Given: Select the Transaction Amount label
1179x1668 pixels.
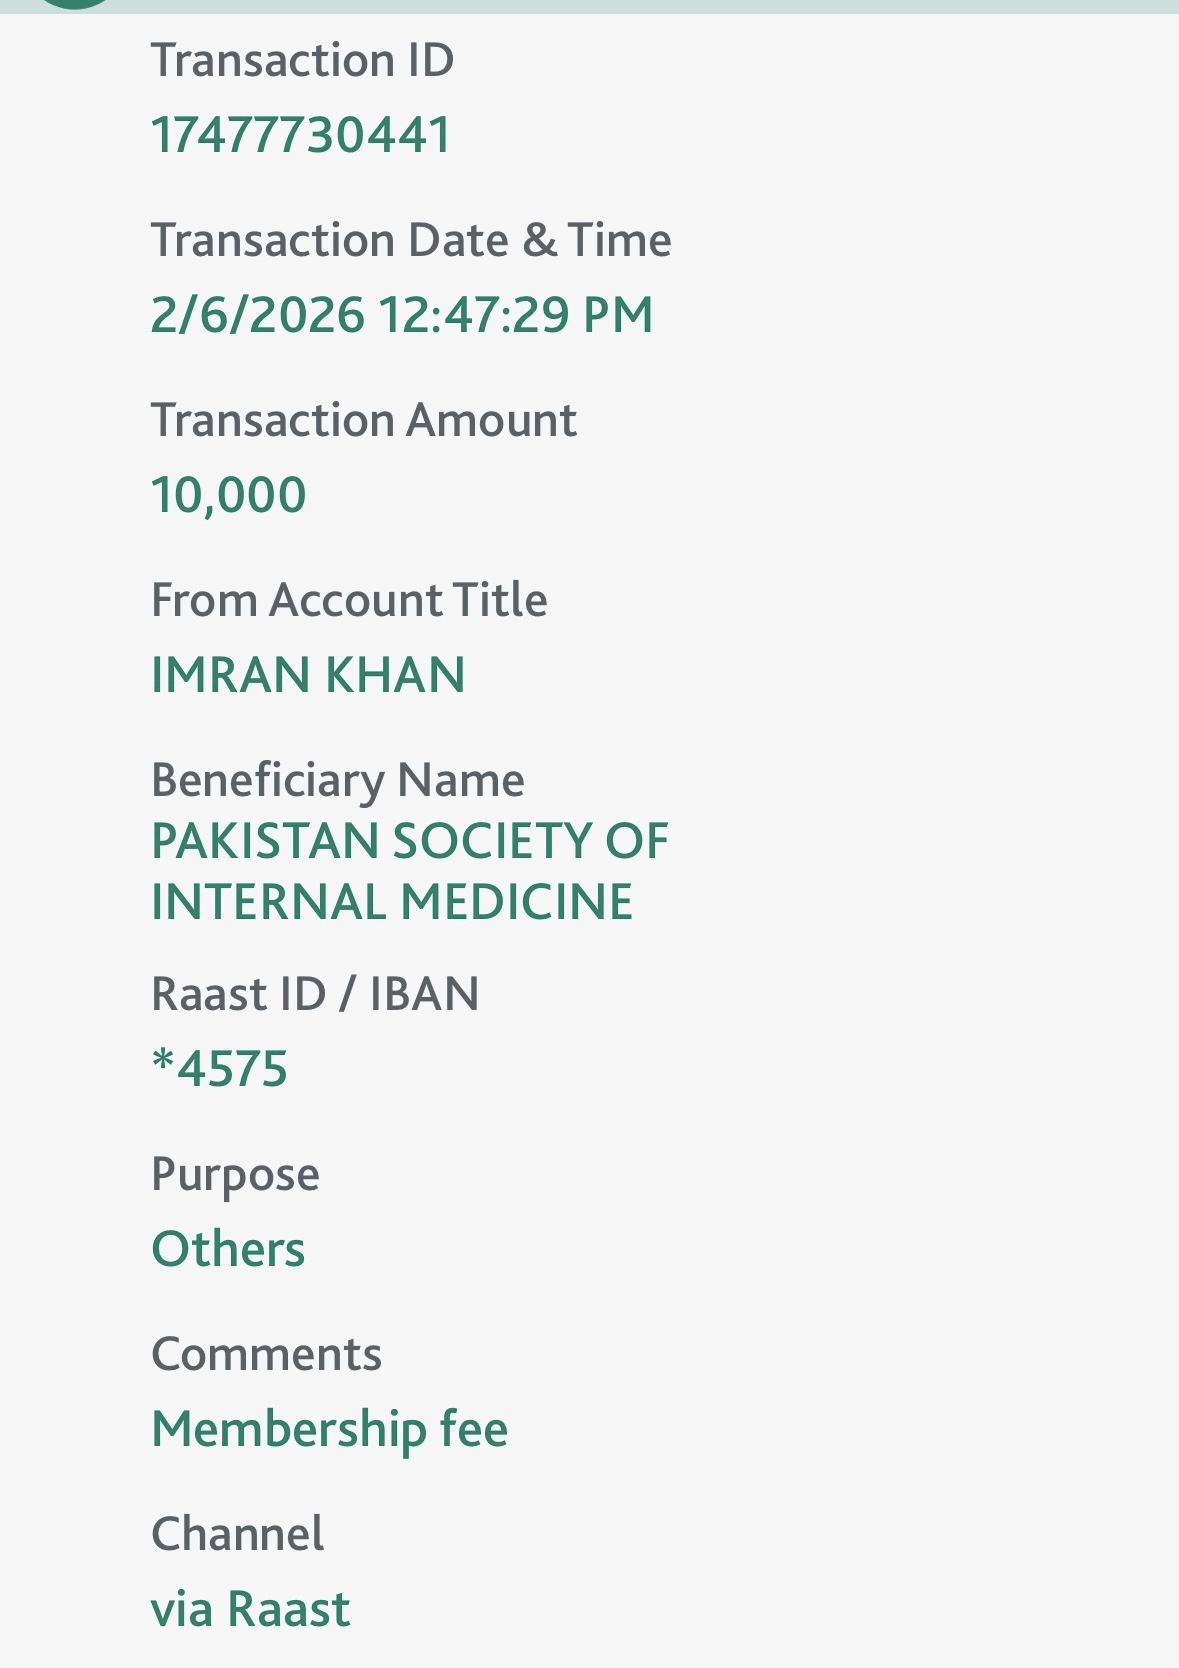Looking at the screenshot, I should pos(364,421).
